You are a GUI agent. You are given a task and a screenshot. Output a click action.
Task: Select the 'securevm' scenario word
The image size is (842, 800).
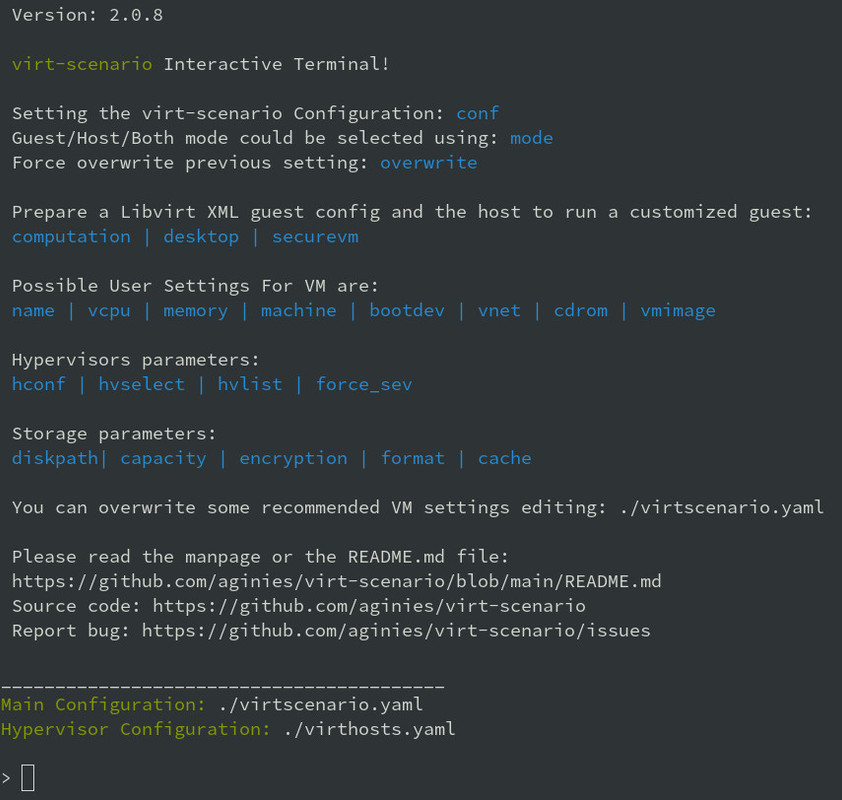coord(315,236)
